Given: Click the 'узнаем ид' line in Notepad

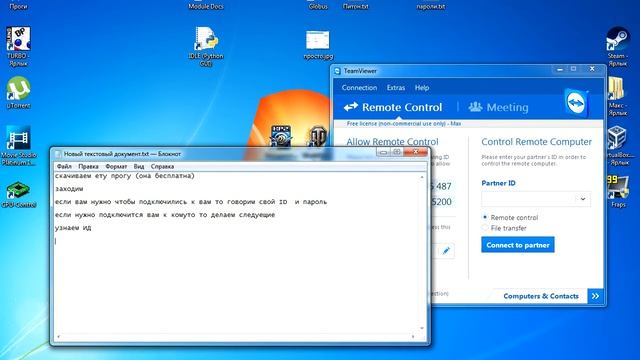Looking at the screenshot, I should [73, 228].
